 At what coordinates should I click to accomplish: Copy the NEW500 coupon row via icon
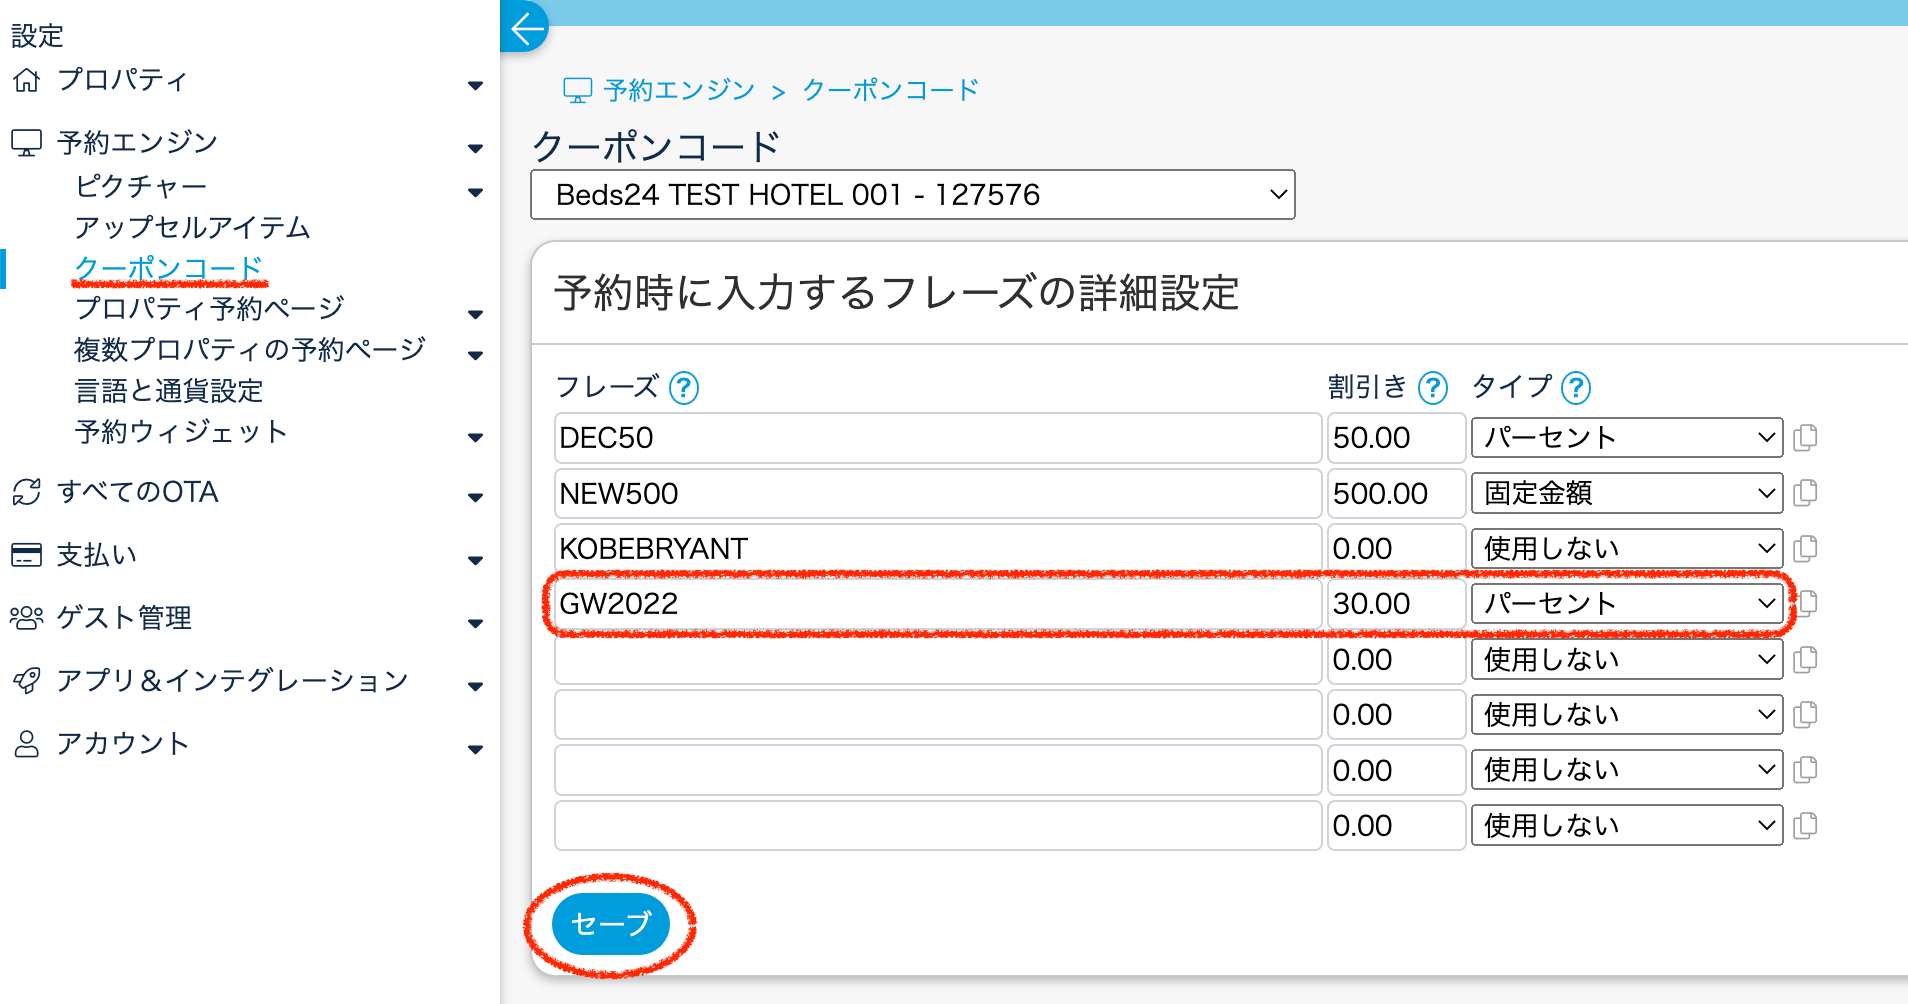point(1805,493)
